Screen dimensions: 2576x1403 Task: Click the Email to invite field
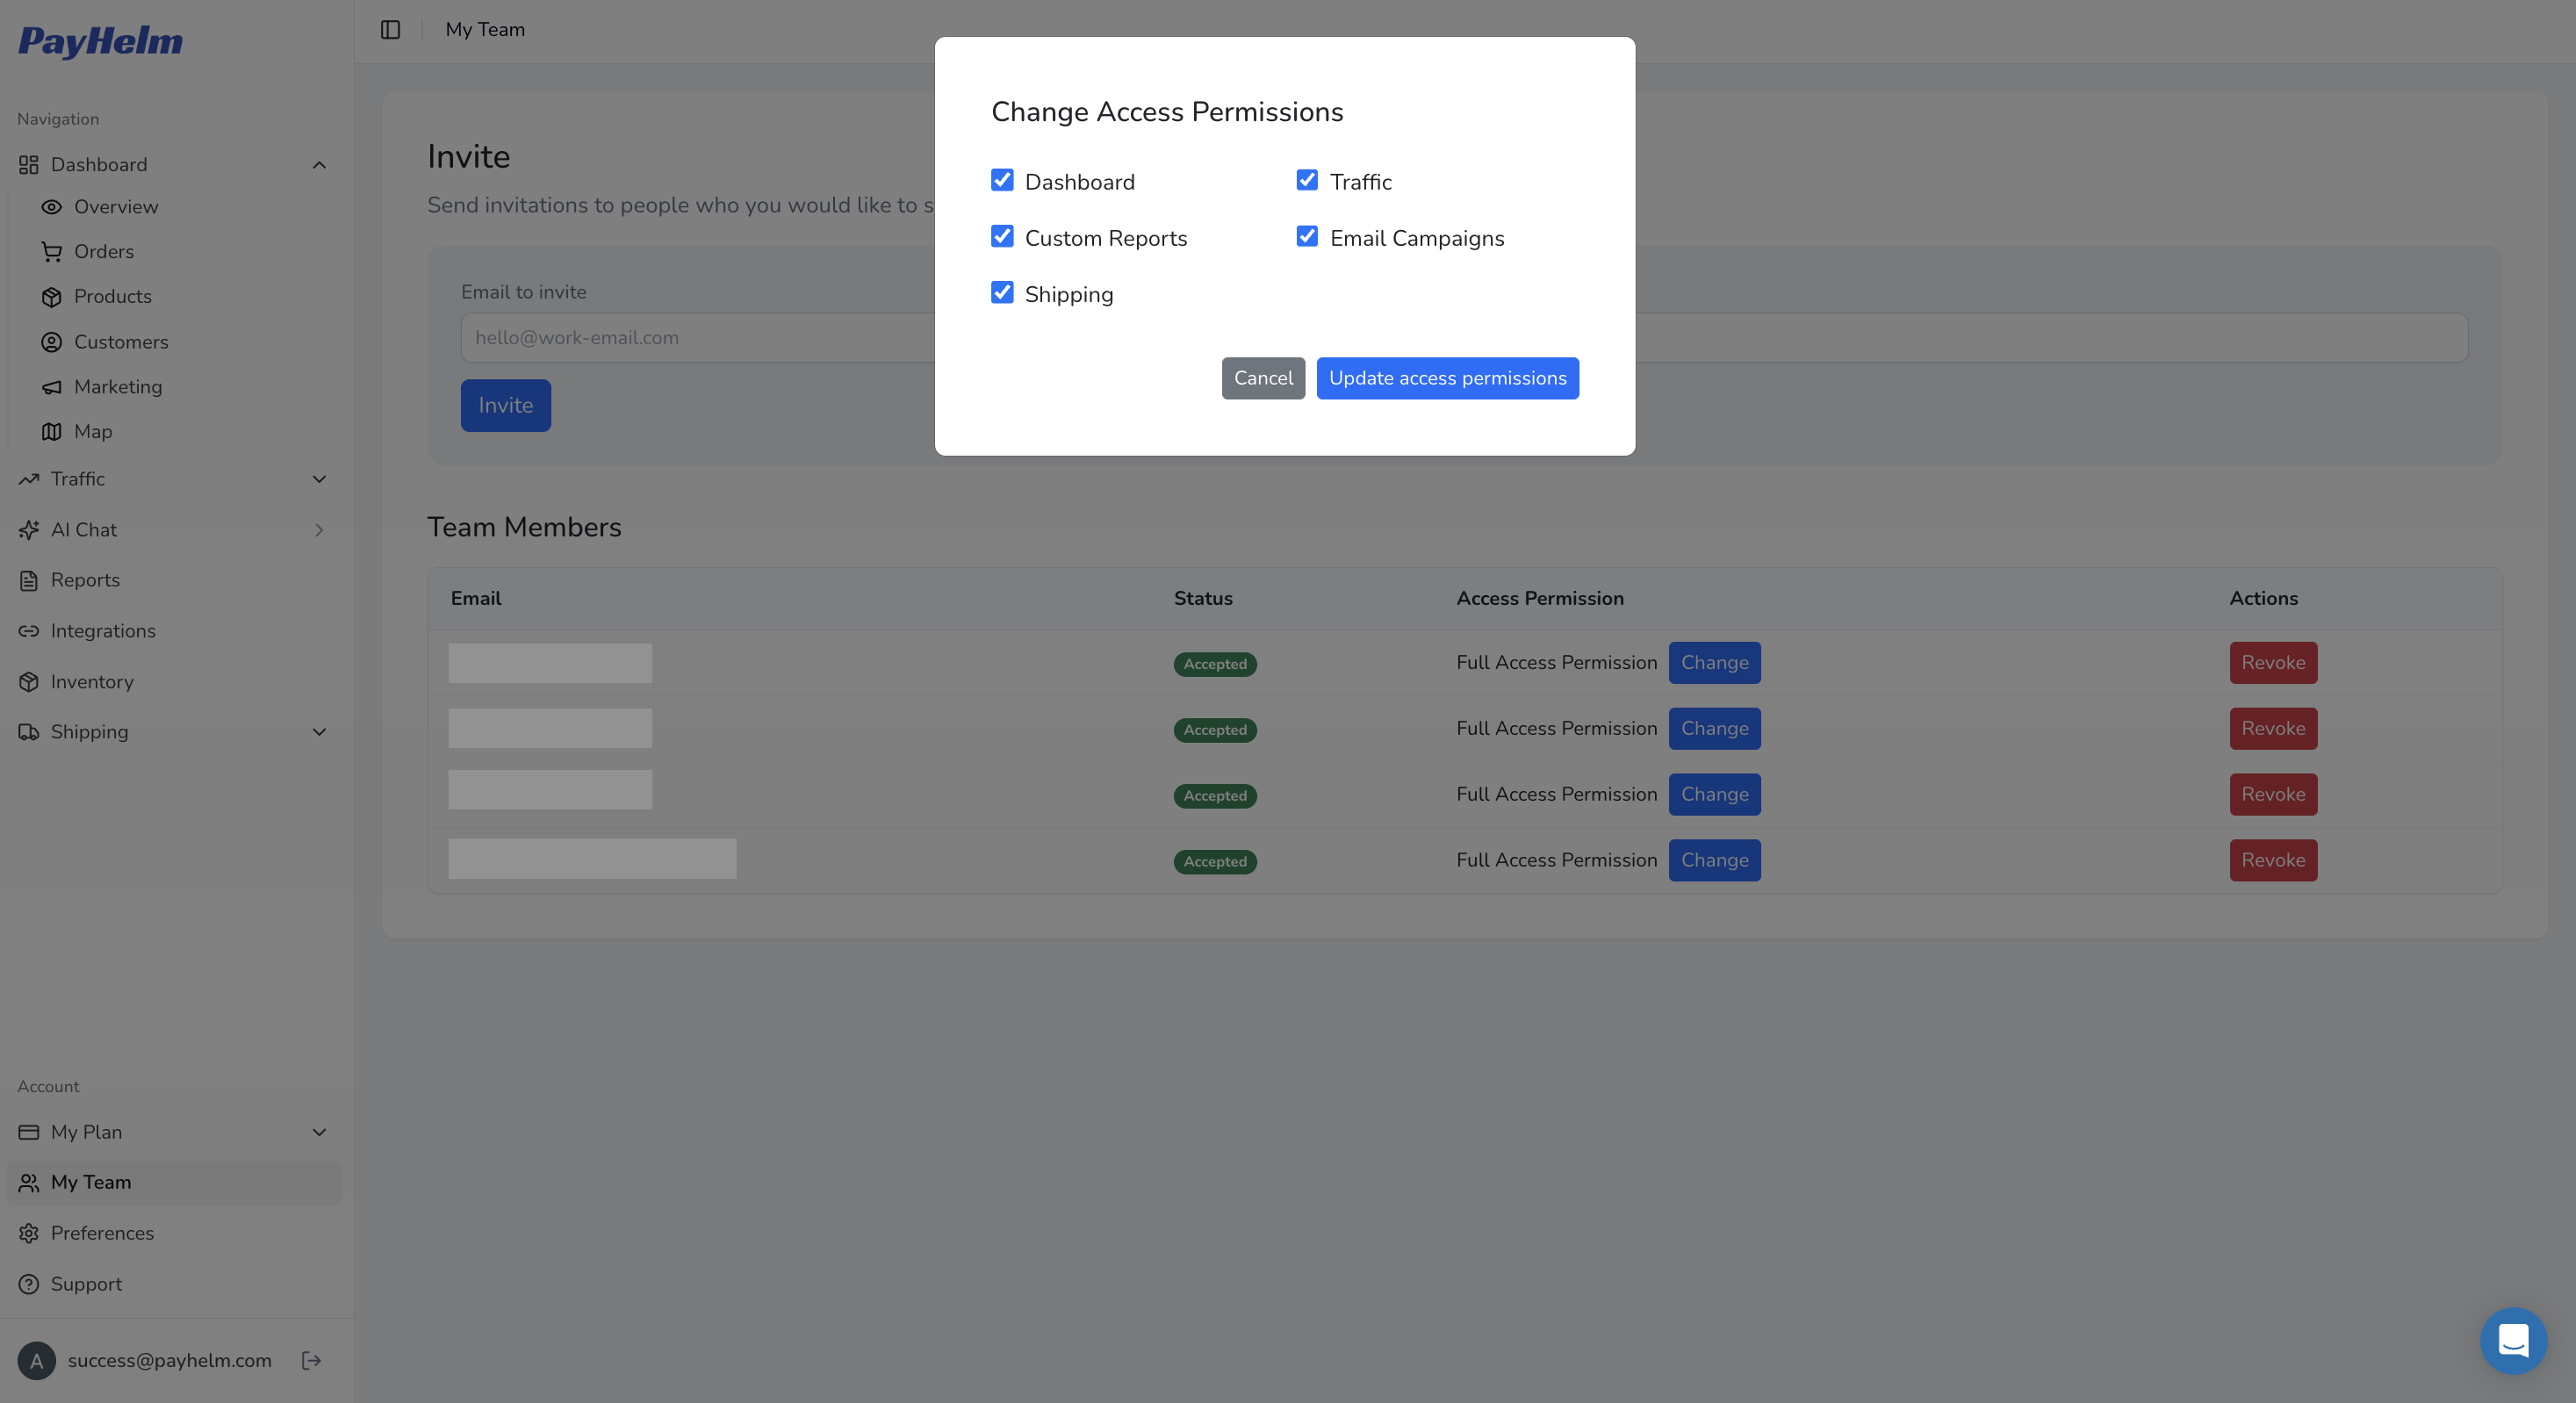(x=1464, y=338)
